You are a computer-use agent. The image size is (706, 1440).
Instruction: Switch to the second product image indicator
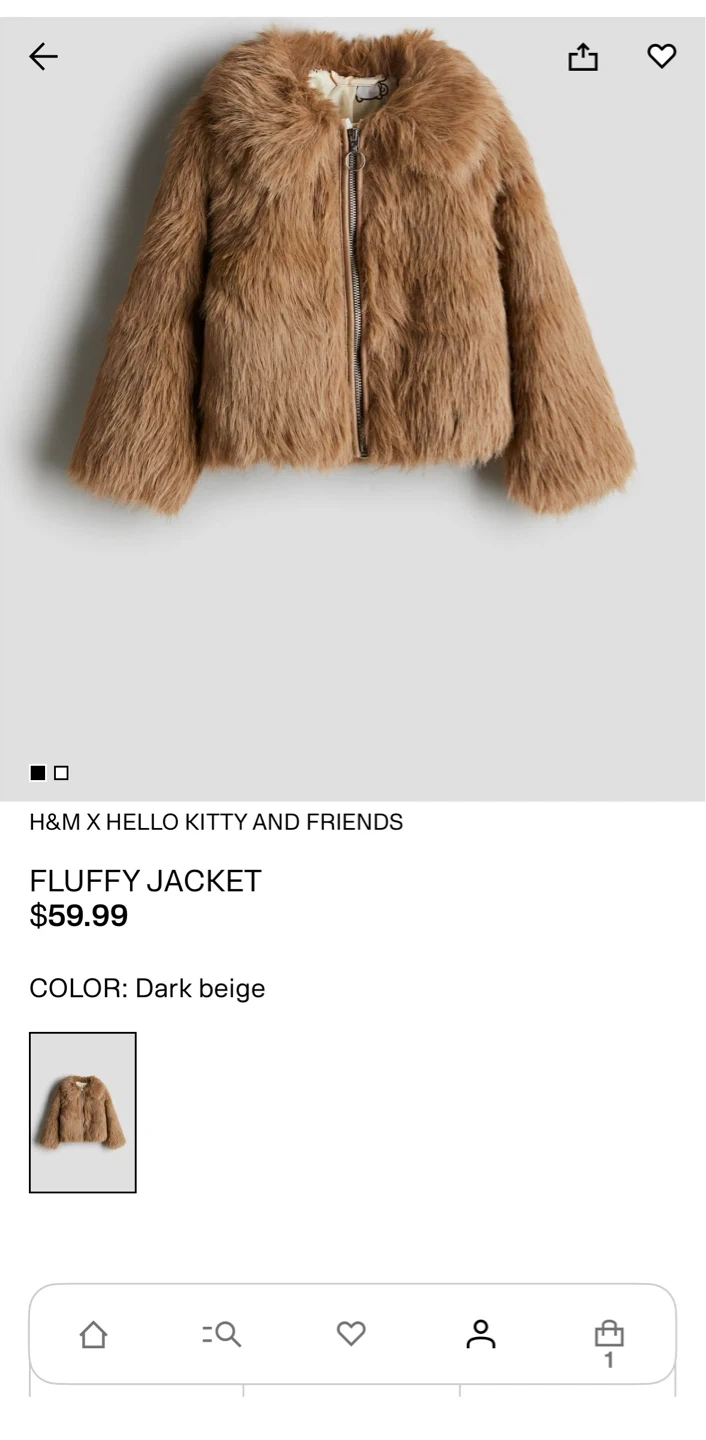point(62,772)
